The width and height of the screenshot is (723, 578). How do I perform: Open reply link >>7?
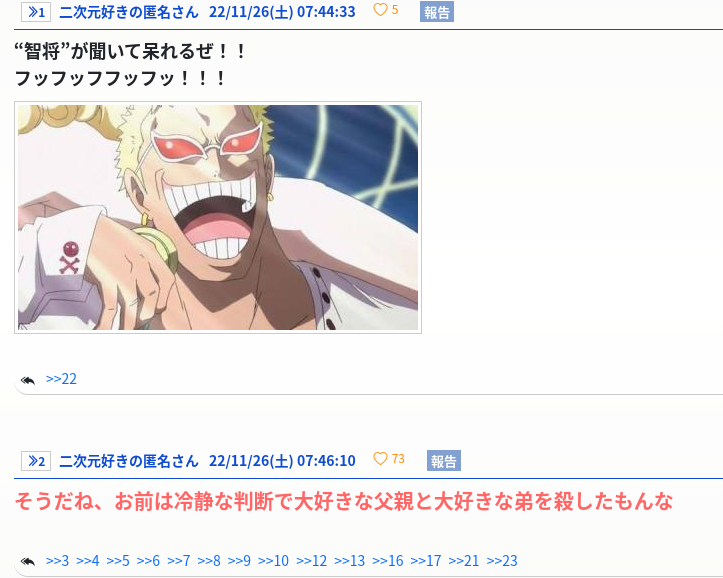point(178,560)
